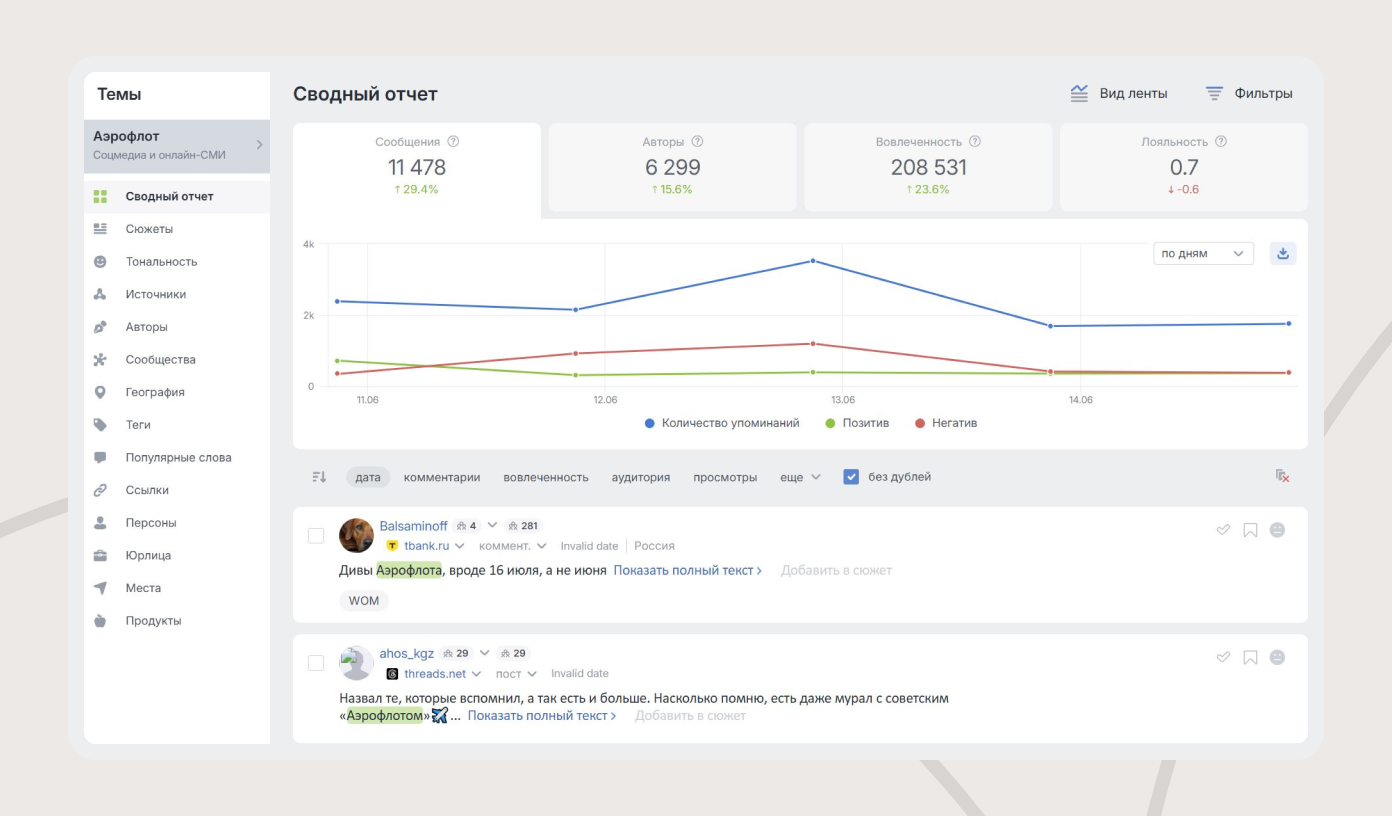Sort feed by вовлеченность

pos(546,477)
